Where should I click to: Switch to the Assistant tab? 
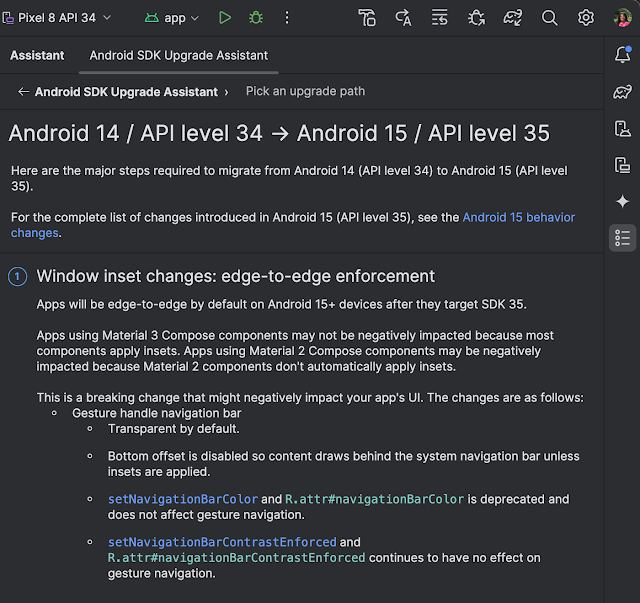pyautogui.click(x=37, y=56)
